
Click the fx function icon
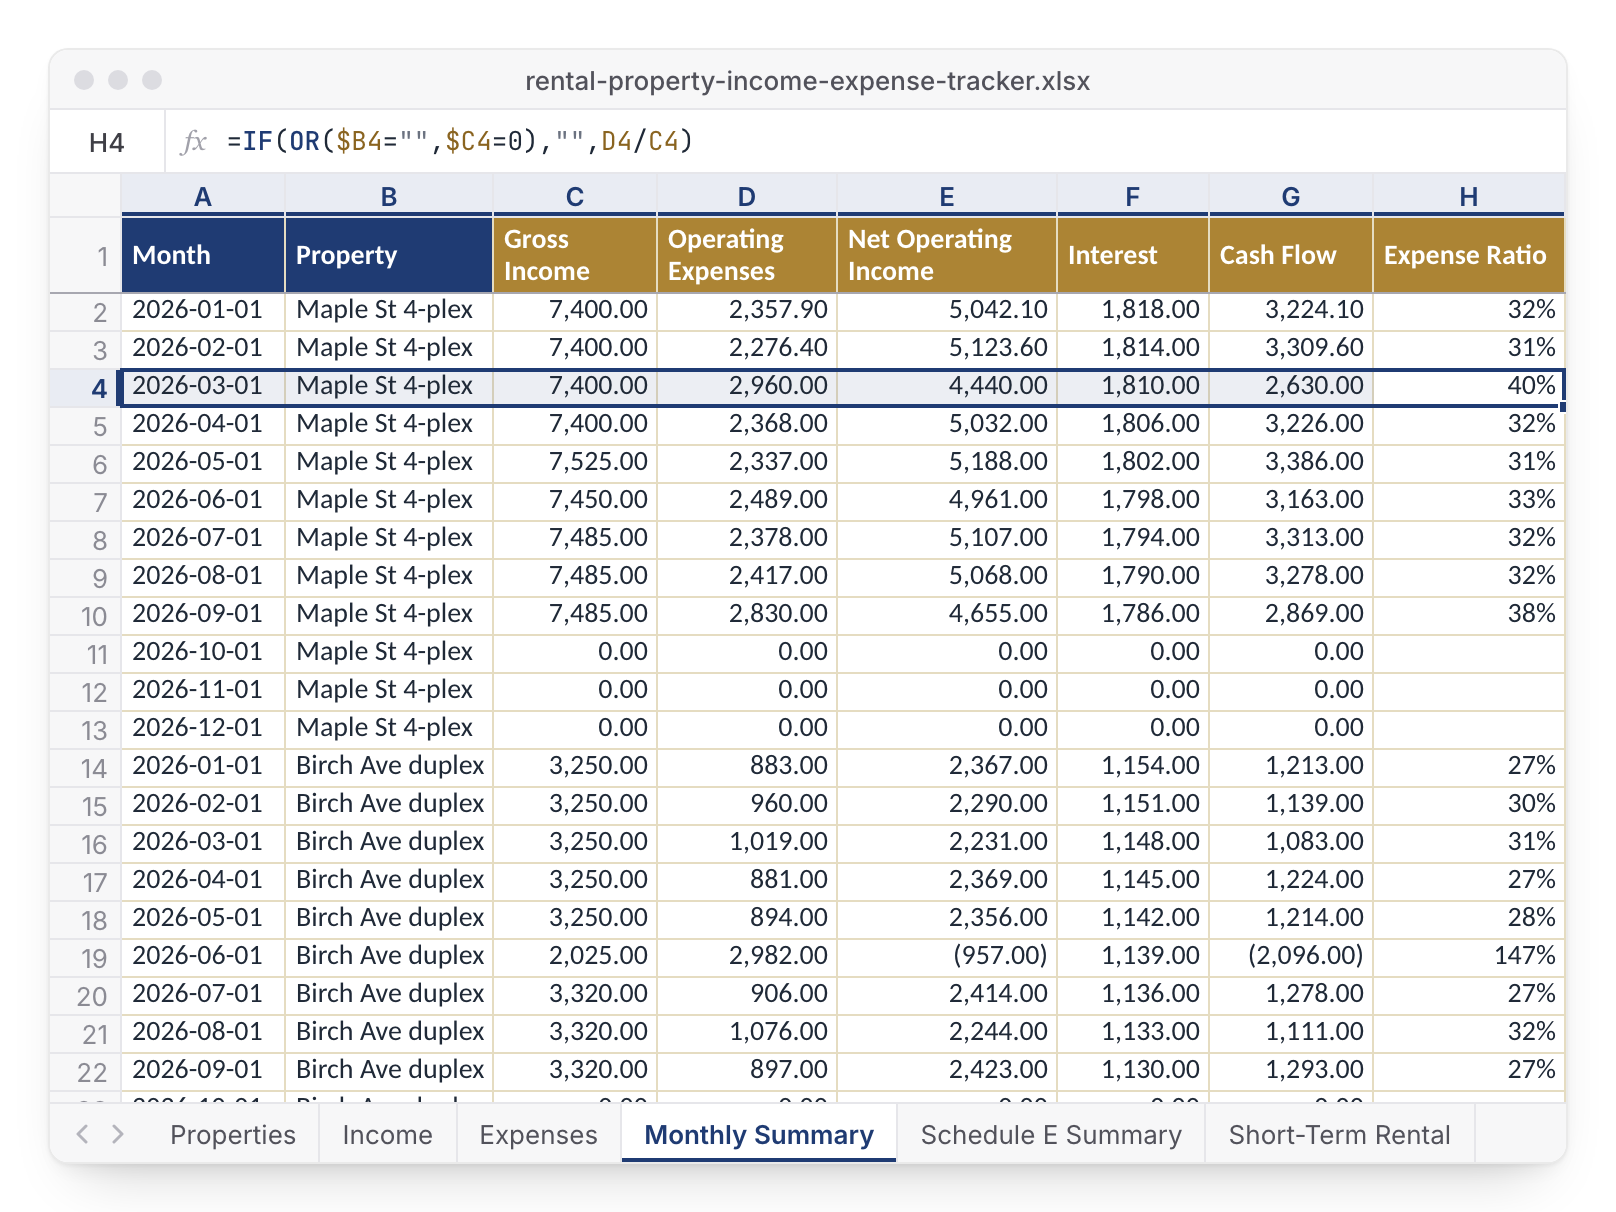[193, 142]
